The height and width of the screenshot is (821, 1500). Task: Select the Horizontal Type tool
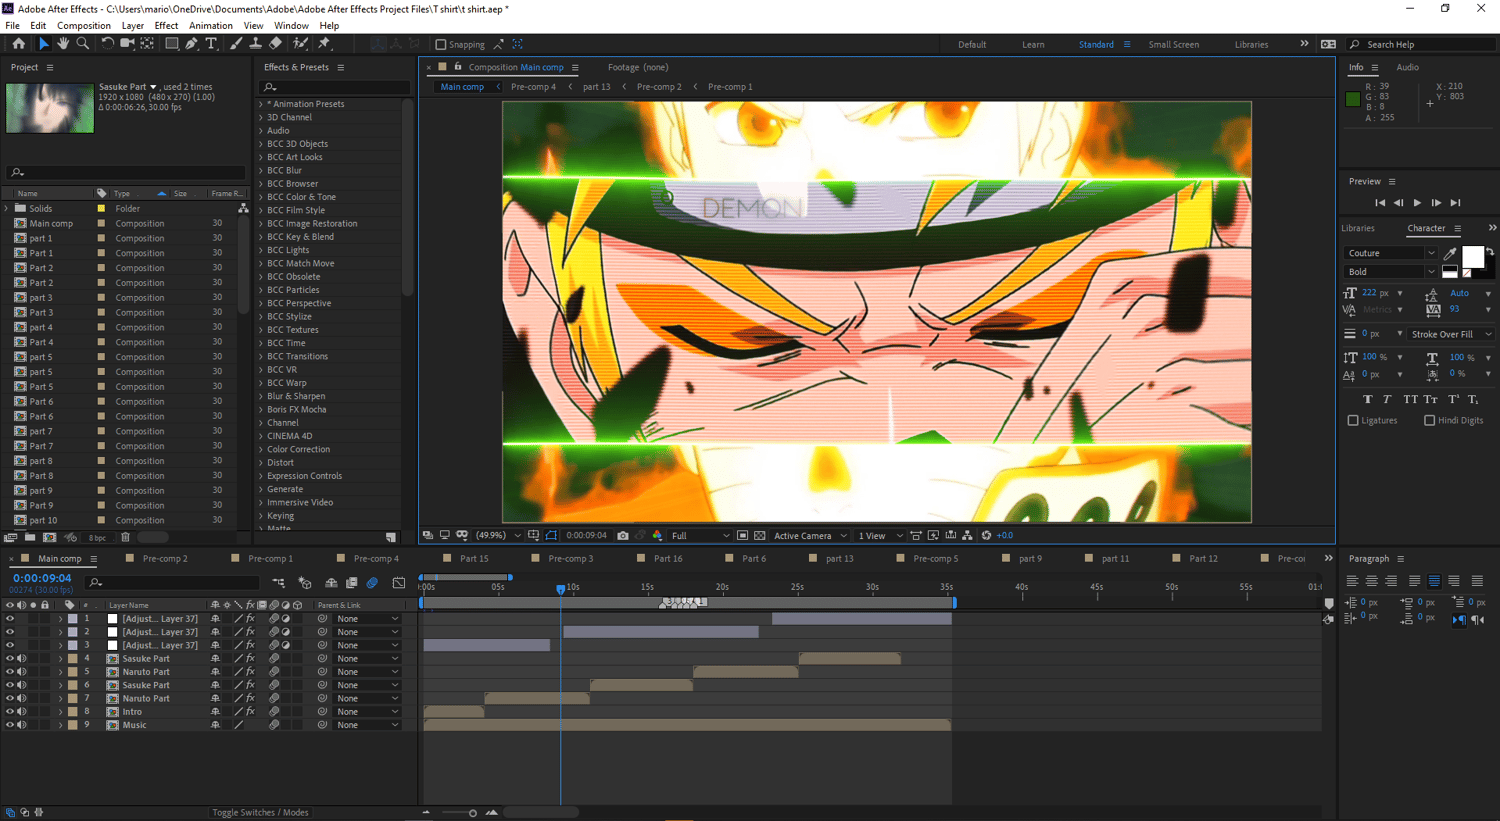(211, 44)
